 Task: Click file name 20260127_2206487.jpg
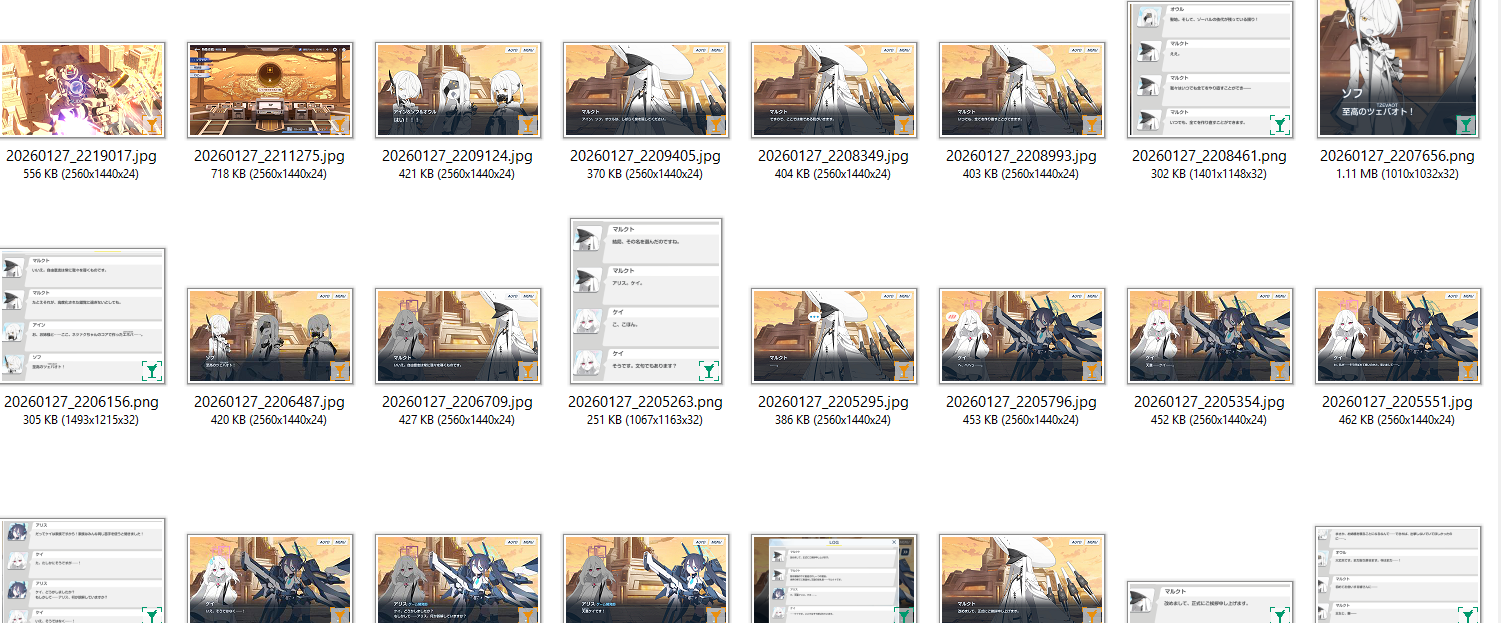(269, 402)
